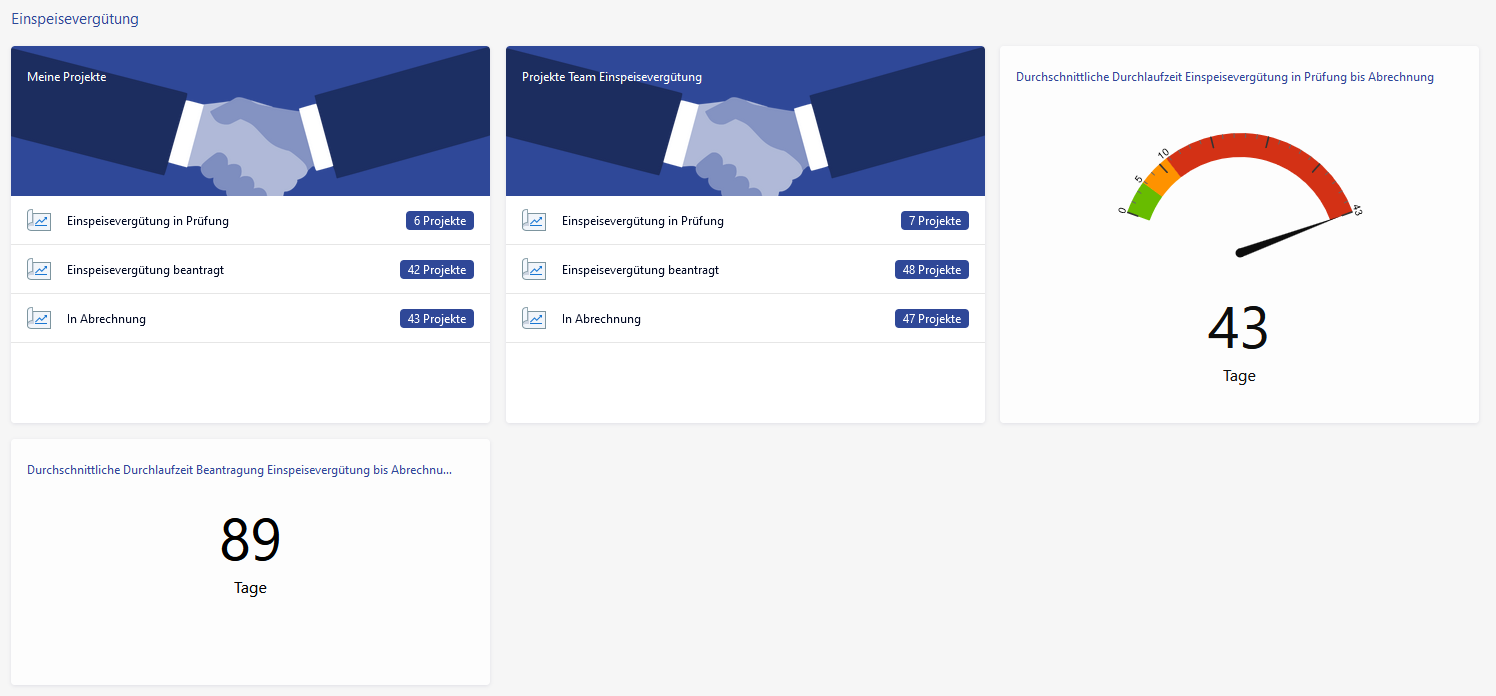Open In Abrechnung text in Team card
1496x696 pixels.
point(601,319)
